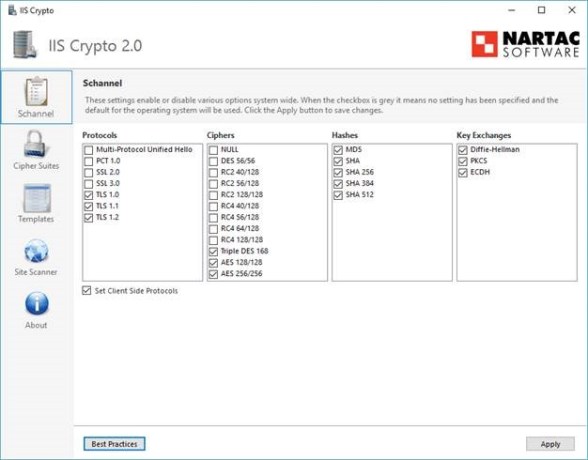Toggle the RC4 128/128 cipher
Viewport: 588px width, 460px height.
(x=213, y=240)
